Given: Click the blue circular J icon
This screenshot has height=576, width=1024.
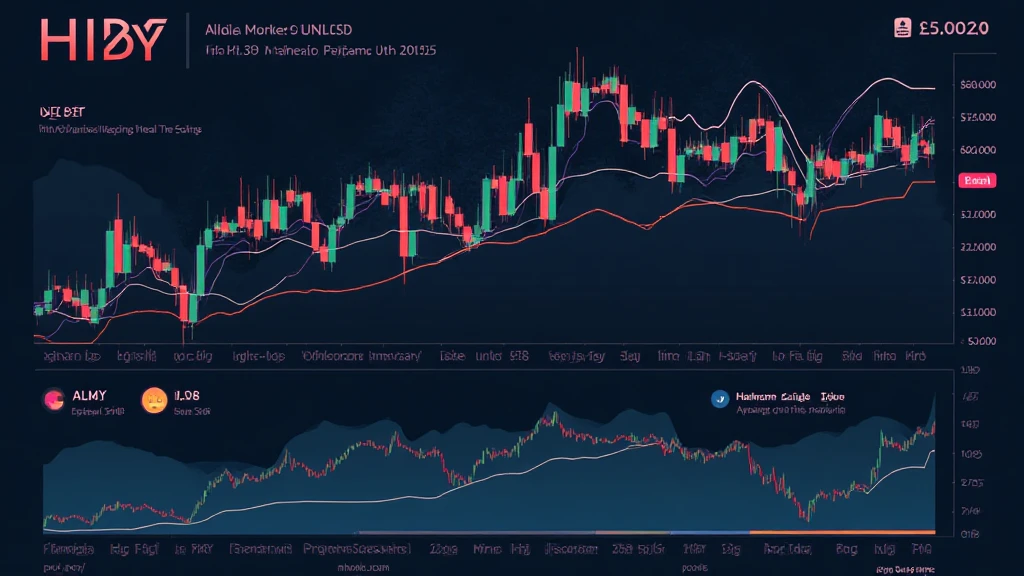Looking at the screenshot, I should point(718,398).
